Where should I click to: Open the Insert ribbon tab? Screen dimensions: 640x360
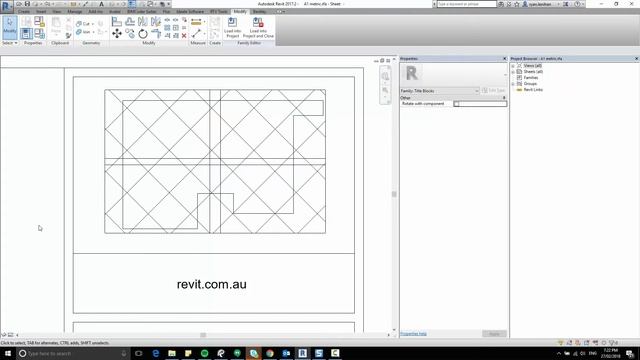pyautogui.click(x=41, y=11)
